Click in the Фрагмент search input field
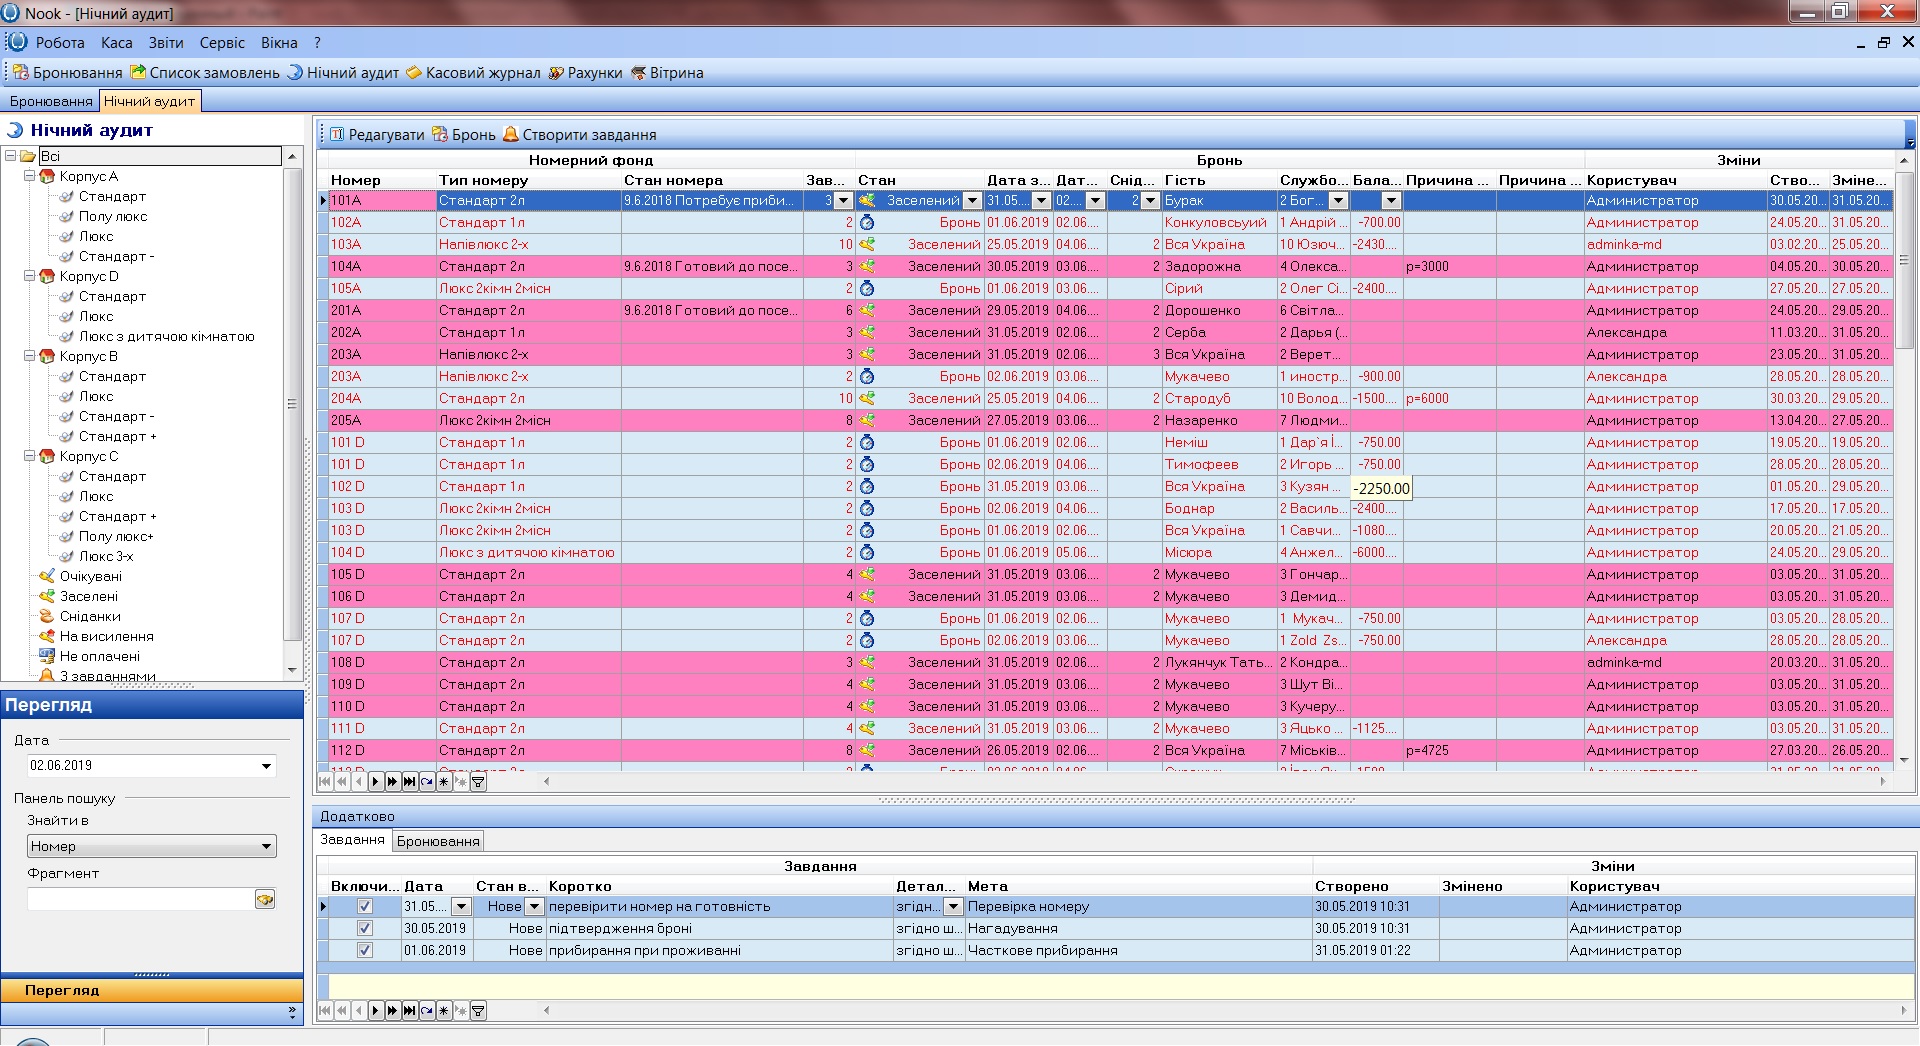This screenshot has width=1920, height=1046. point(140,900)
